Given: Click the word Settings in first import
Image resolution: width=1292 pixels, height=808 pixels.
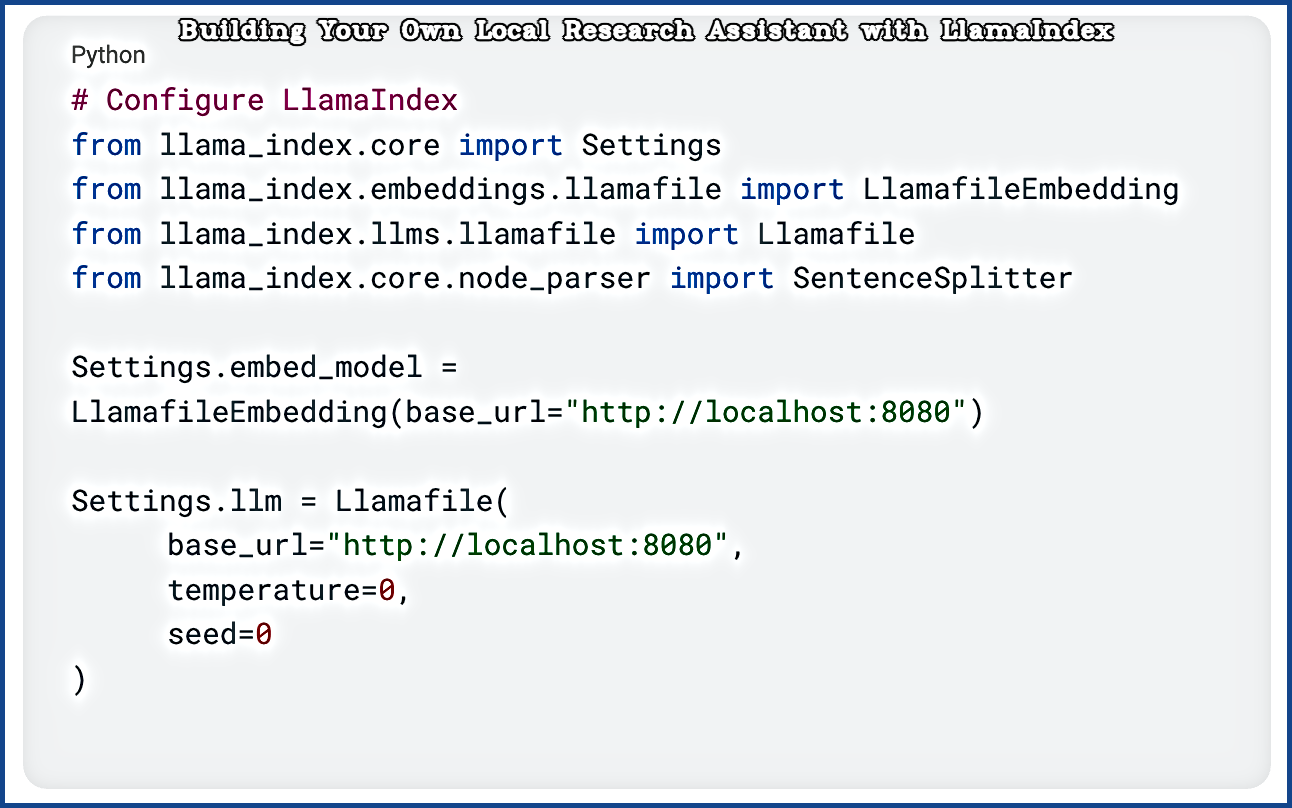Looking at the screenshot, I should click(651, 146).
